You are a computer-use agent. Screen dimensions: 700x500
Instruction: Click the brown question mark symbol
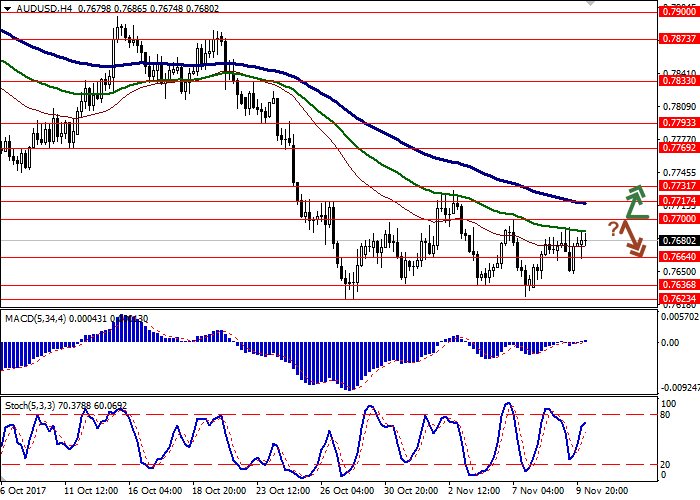[x=613, y=229]
